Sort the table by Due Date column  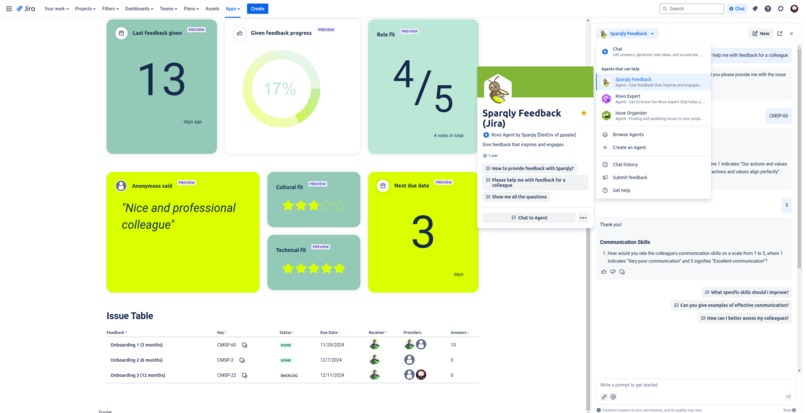(330, 333)
